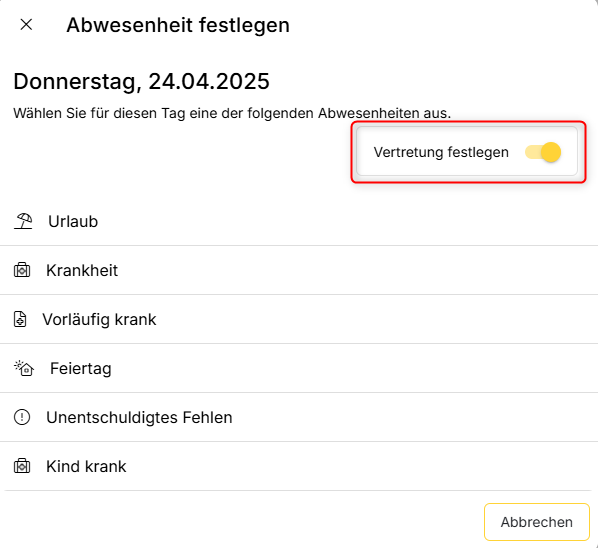Image resolution: width=598 pixels, height=548 pixels.
Task: Click the Abwesenheit festlegen dialog title
Action: click(x=178, y=25)
